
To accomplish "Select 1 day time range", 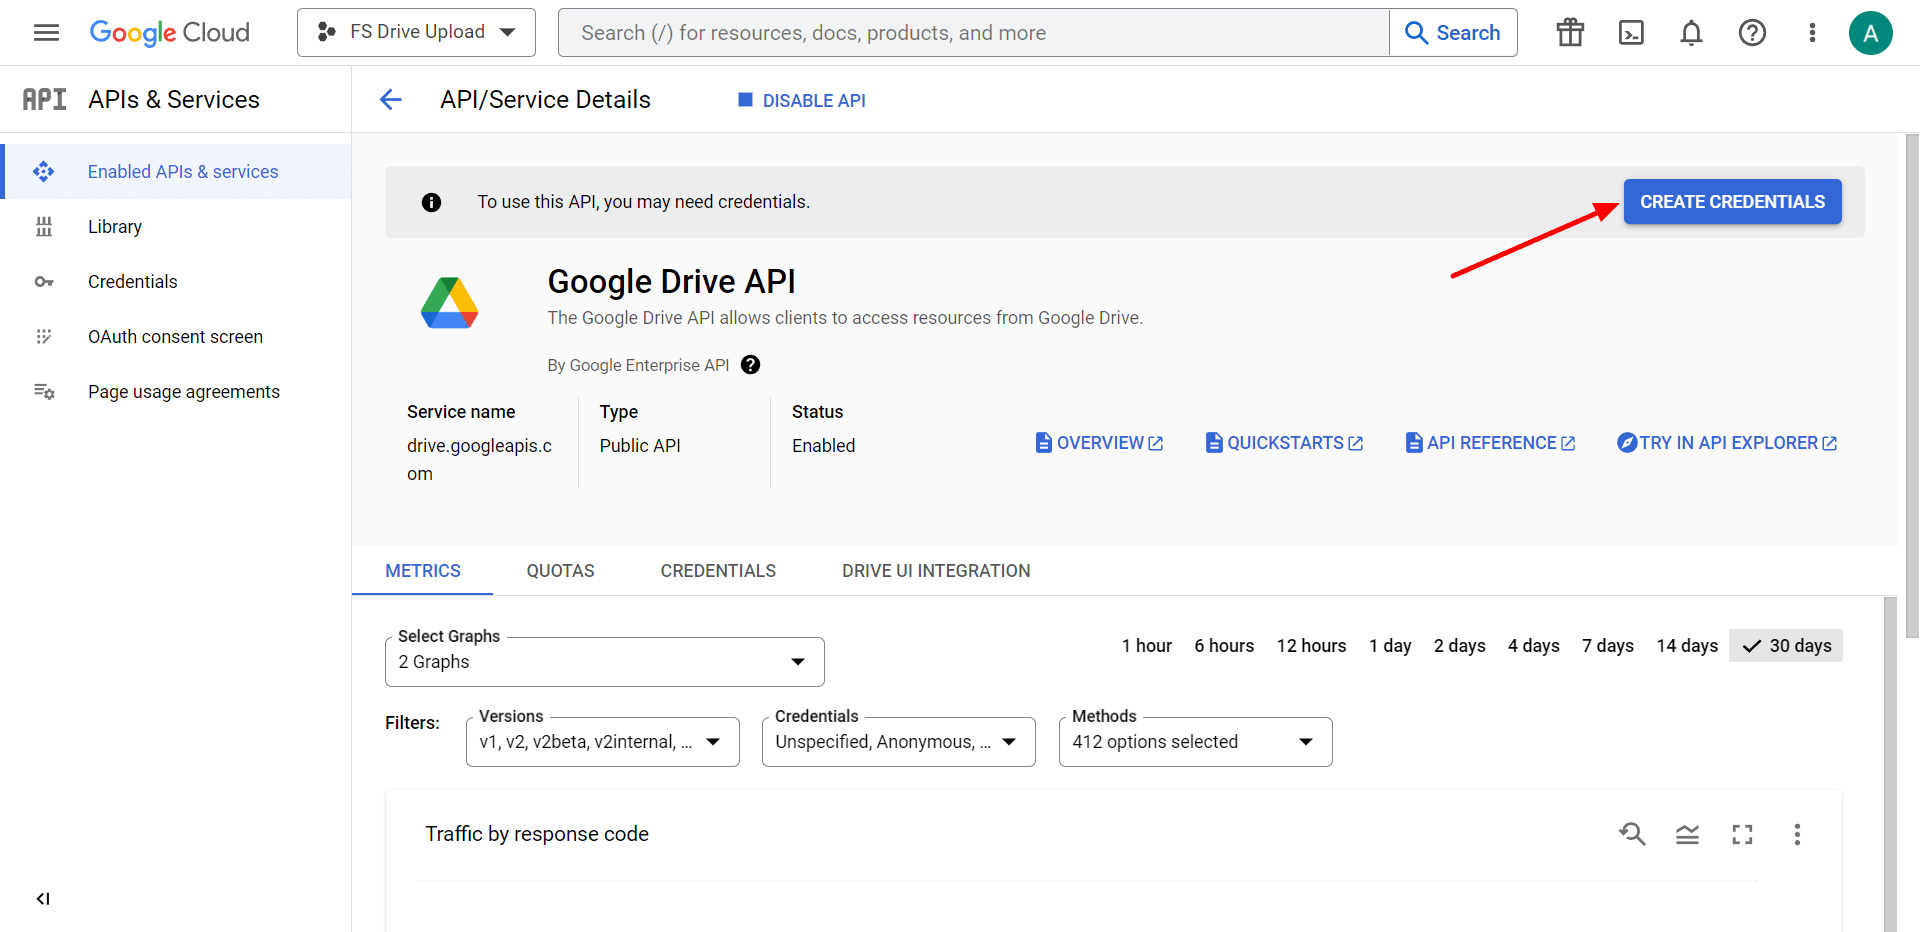I will point(1390,646).
